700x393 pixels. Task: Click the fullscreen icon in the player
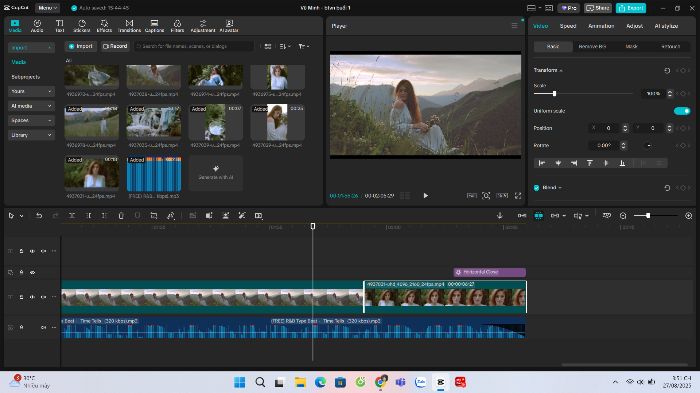pos(518,196)
